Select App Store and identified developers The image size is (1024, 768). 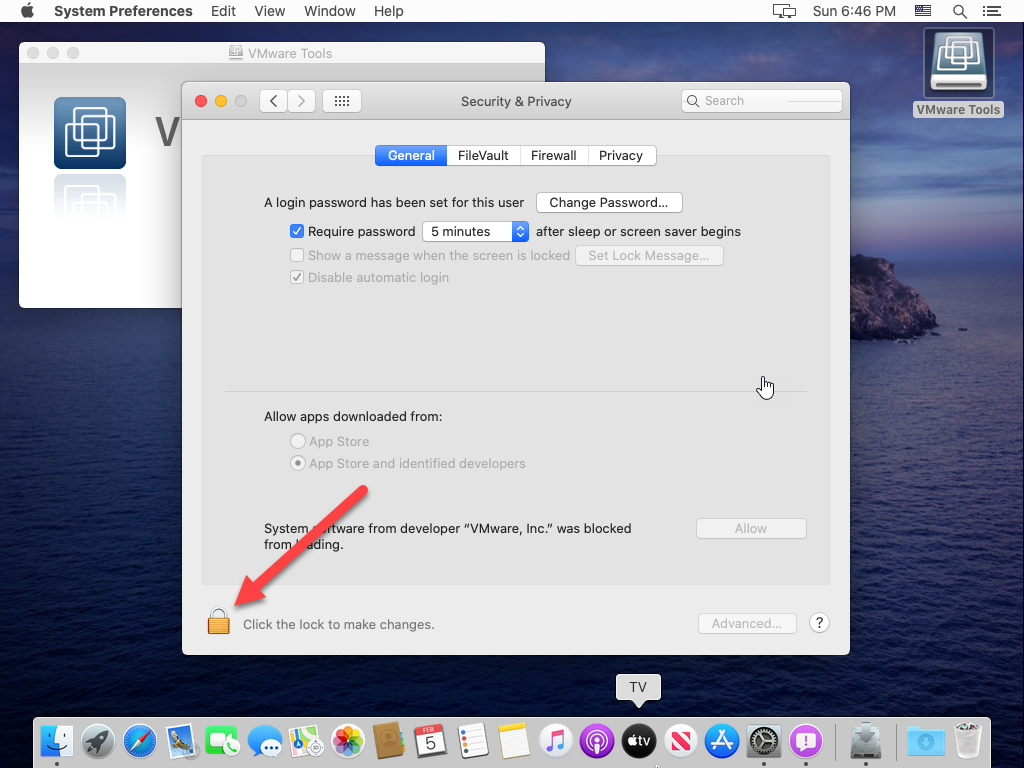pyautogui.click(x=298, y=464)
